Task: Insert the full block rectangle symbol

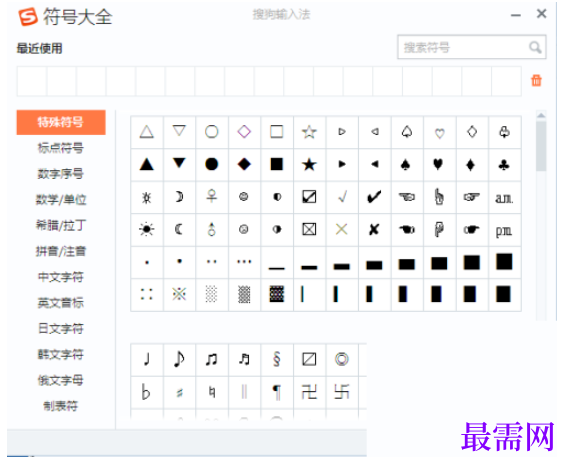Action: pyautogui.click(x=504, y=261)
